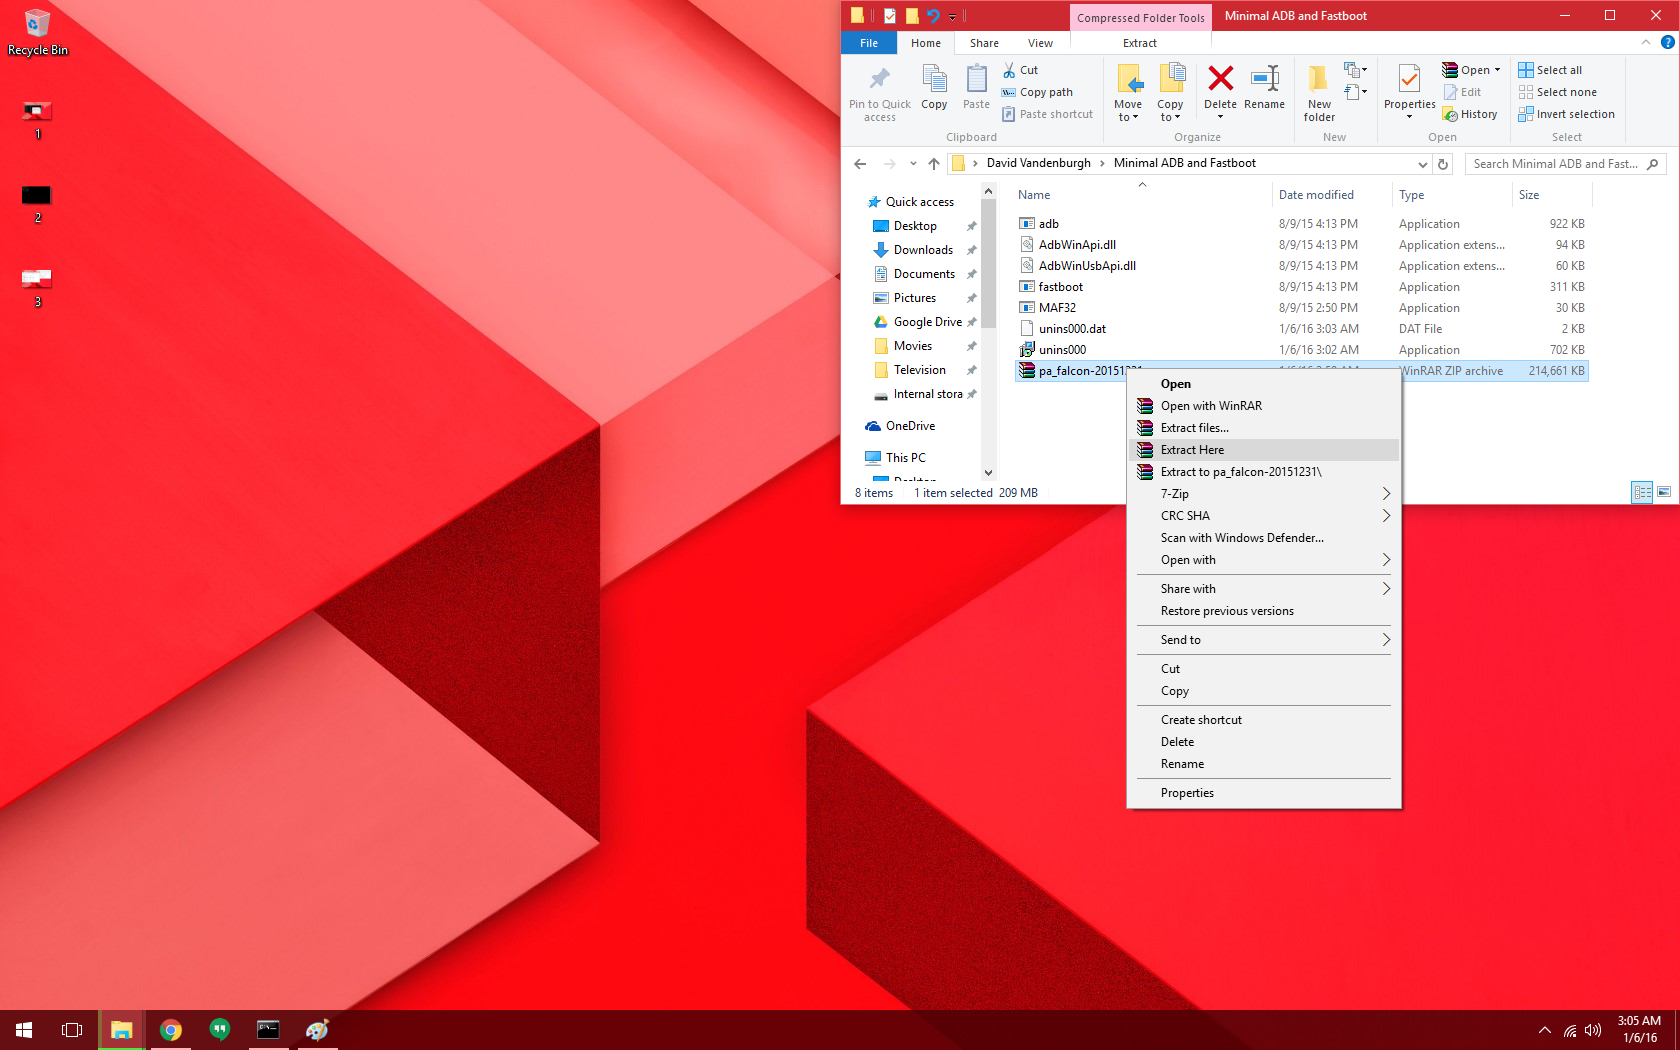Screen dimensions: 1680x1050
Task: Click the Properties checkmark icon
Action: (x=1409, y=79)
